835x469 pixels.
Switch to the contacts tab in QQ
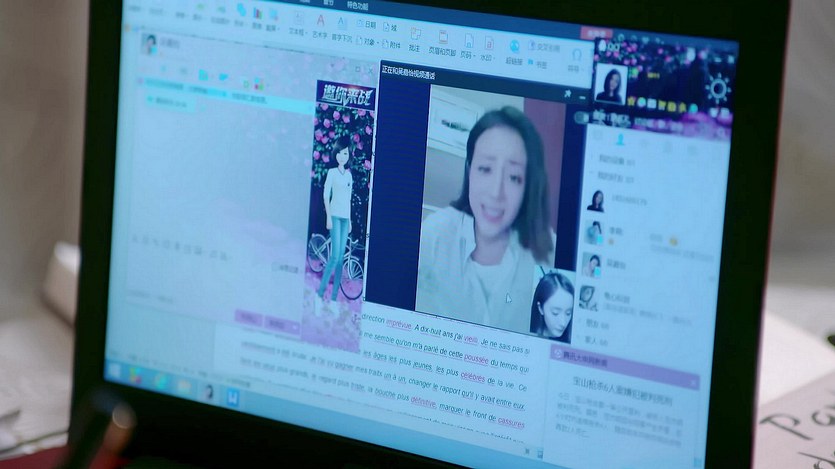tap(619, 138)
